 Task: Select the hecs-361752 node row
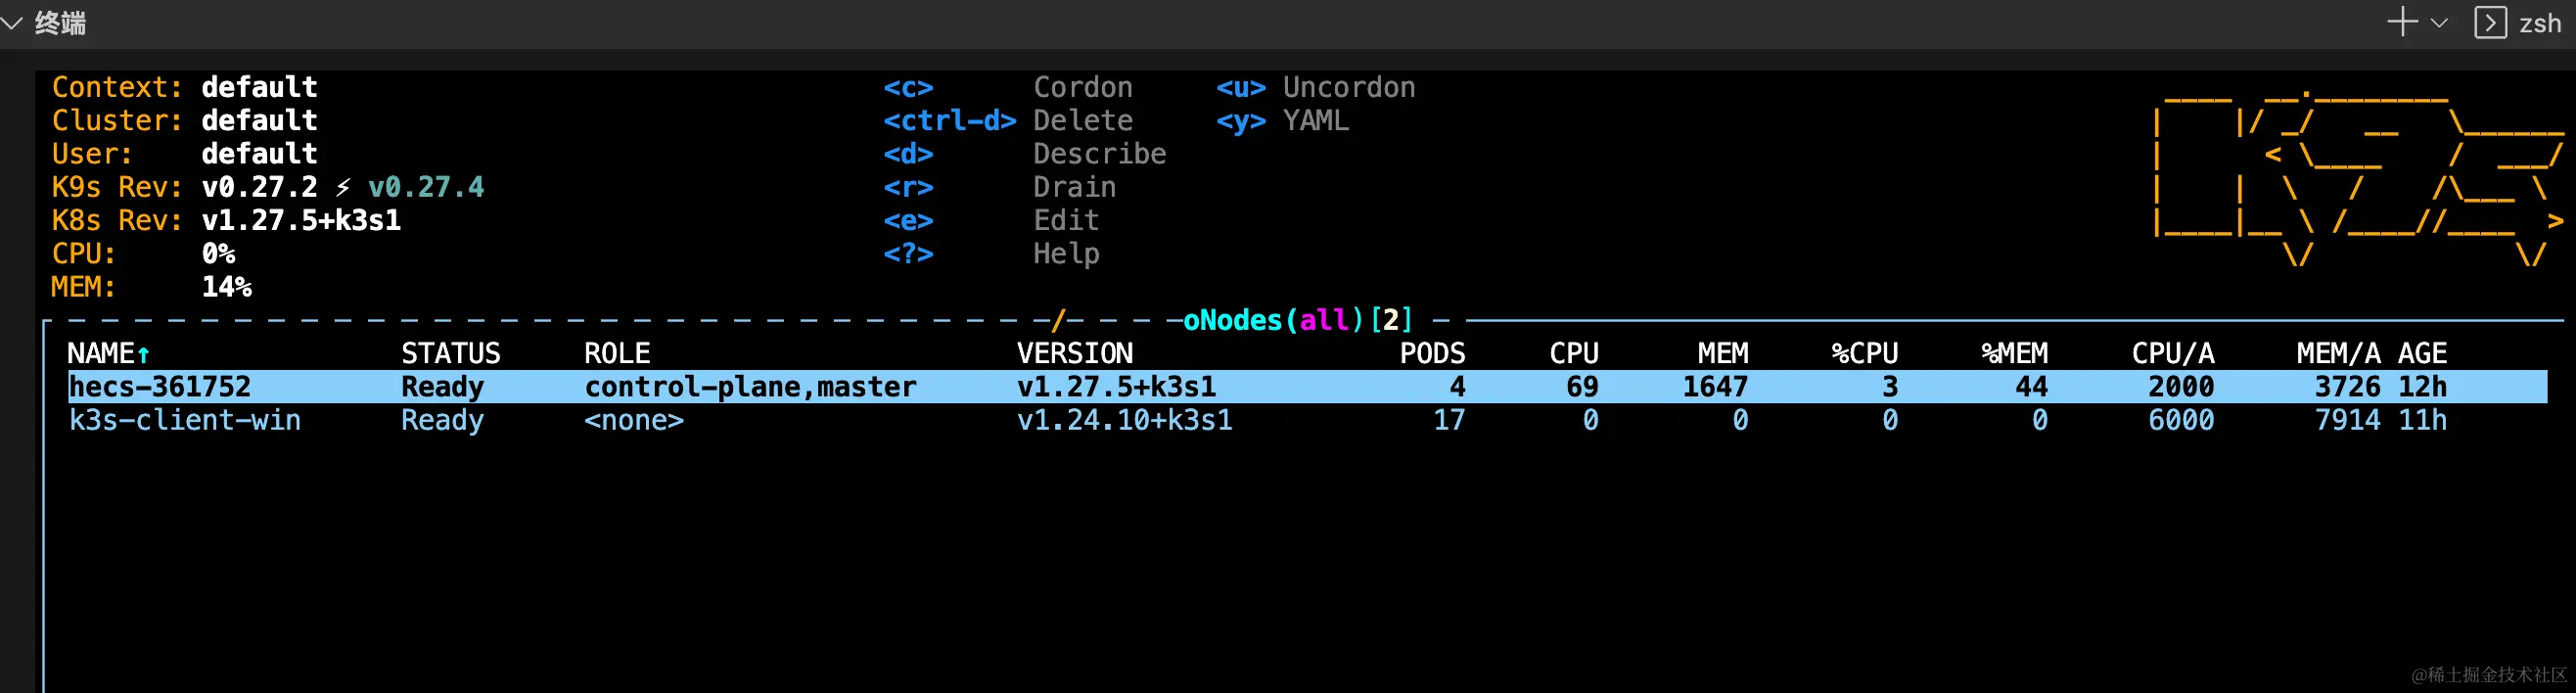point(160,387)
